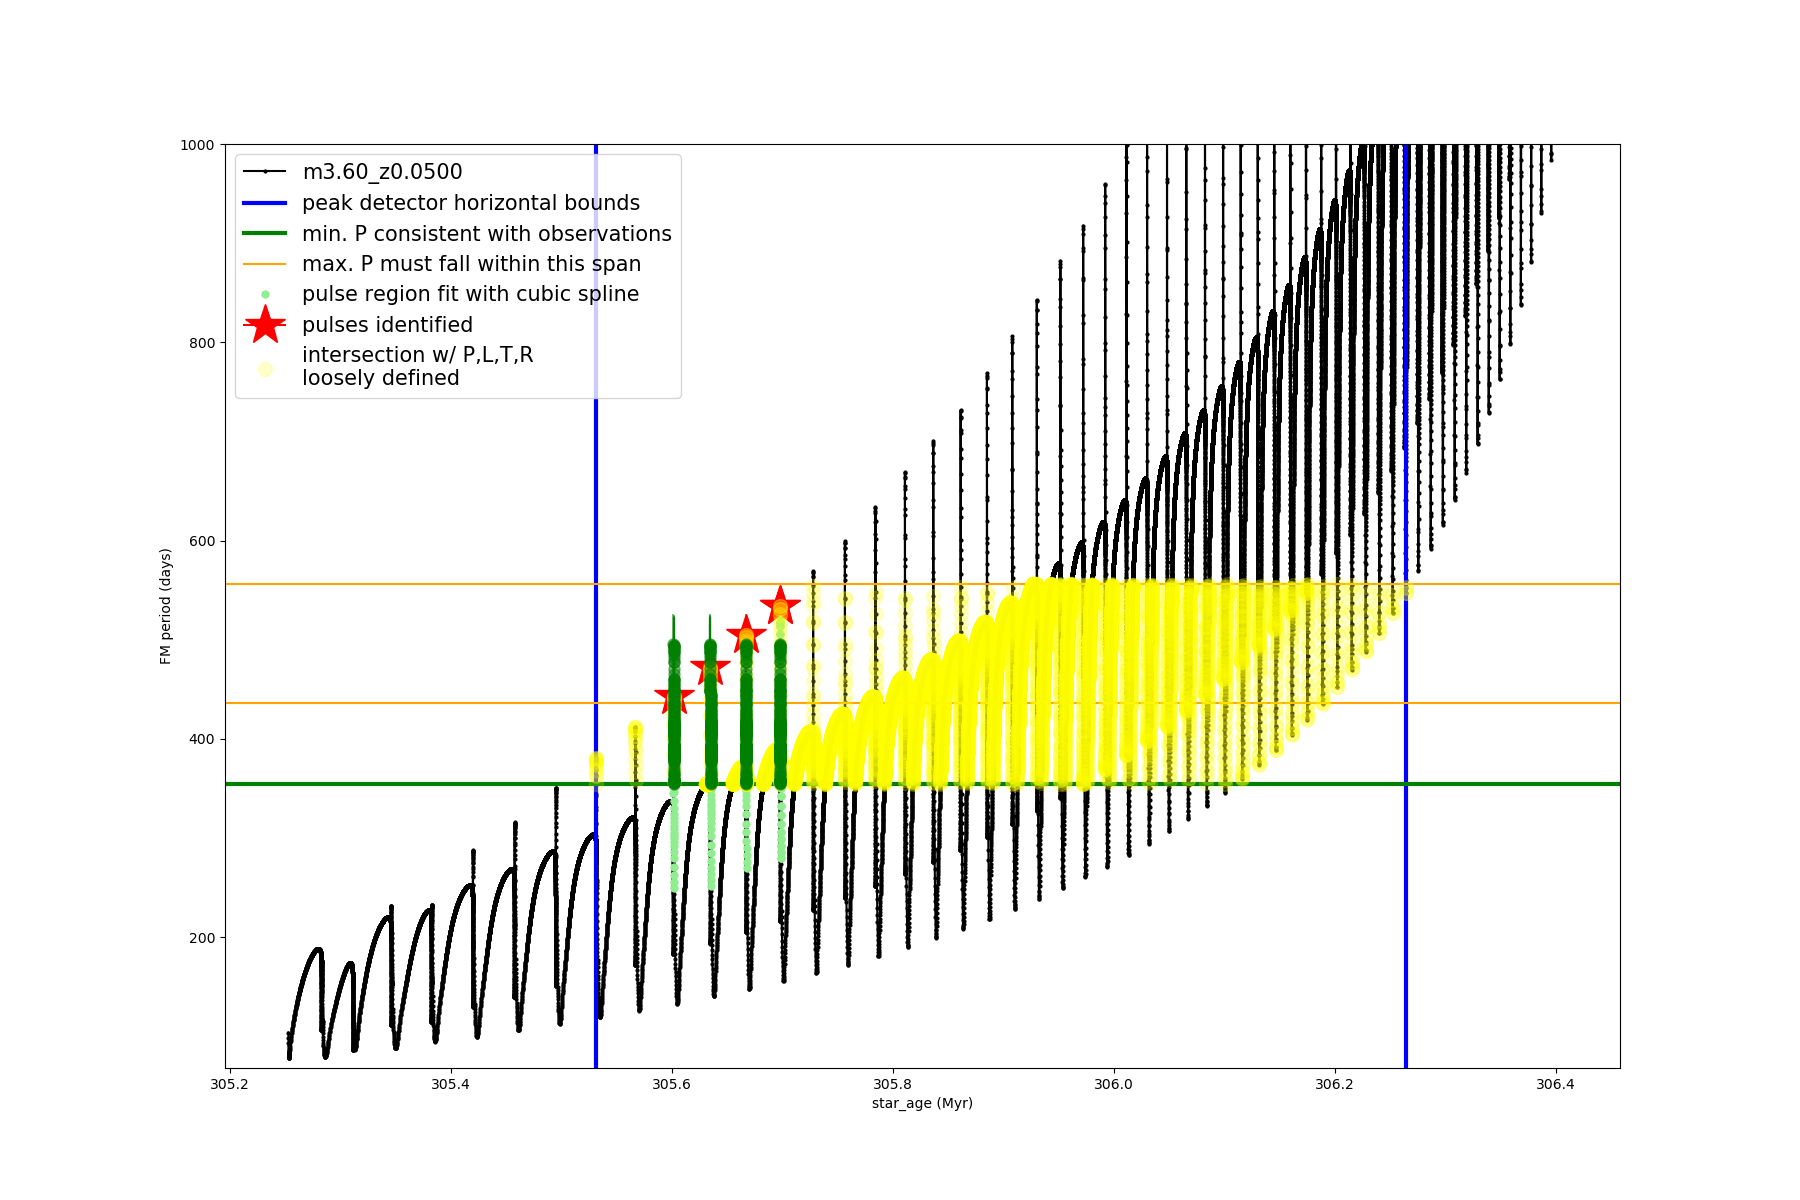Select the 'peak detector horizontal bounds' legend label
The height and width of the screenshot is (1200, 1800).
tap(470, 203)
